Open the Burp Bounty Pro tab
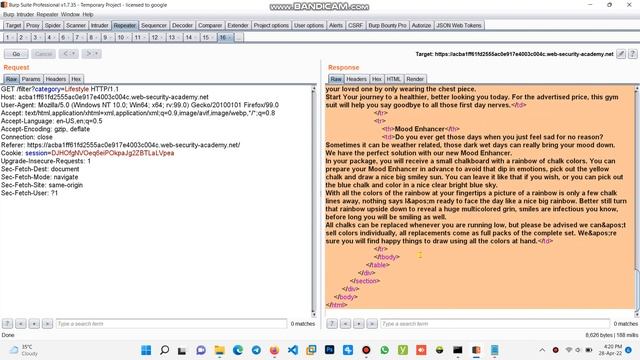640x360 pixels. click(x=387, y=25)
